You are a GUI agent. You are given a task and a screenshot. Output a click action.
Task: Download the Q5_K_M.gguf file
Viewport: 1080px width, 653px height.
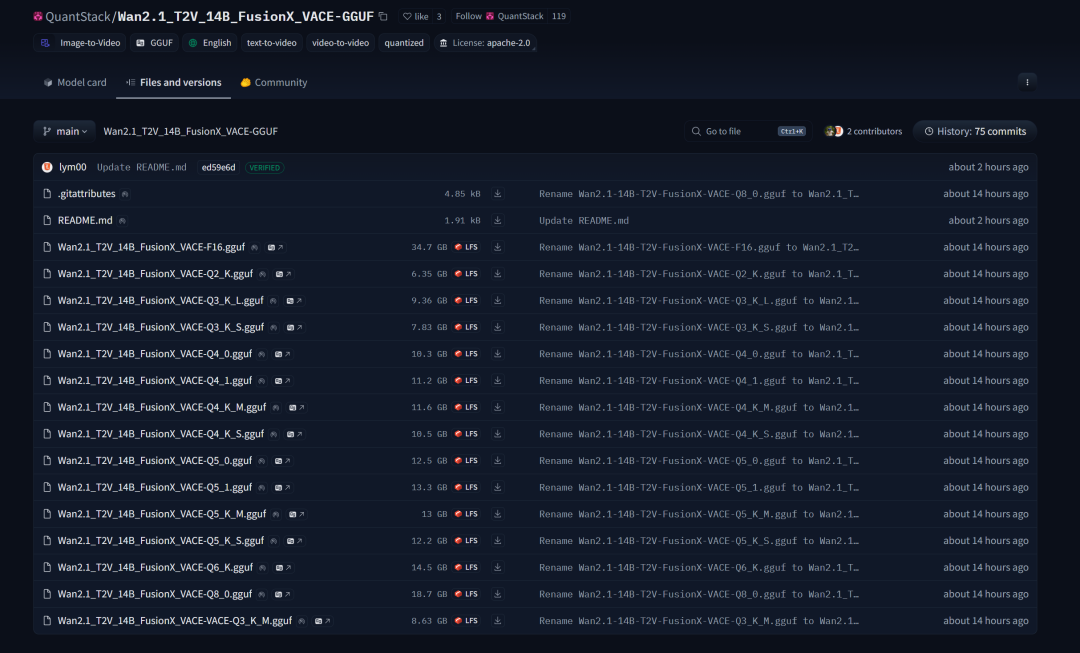tap(497, 515)
